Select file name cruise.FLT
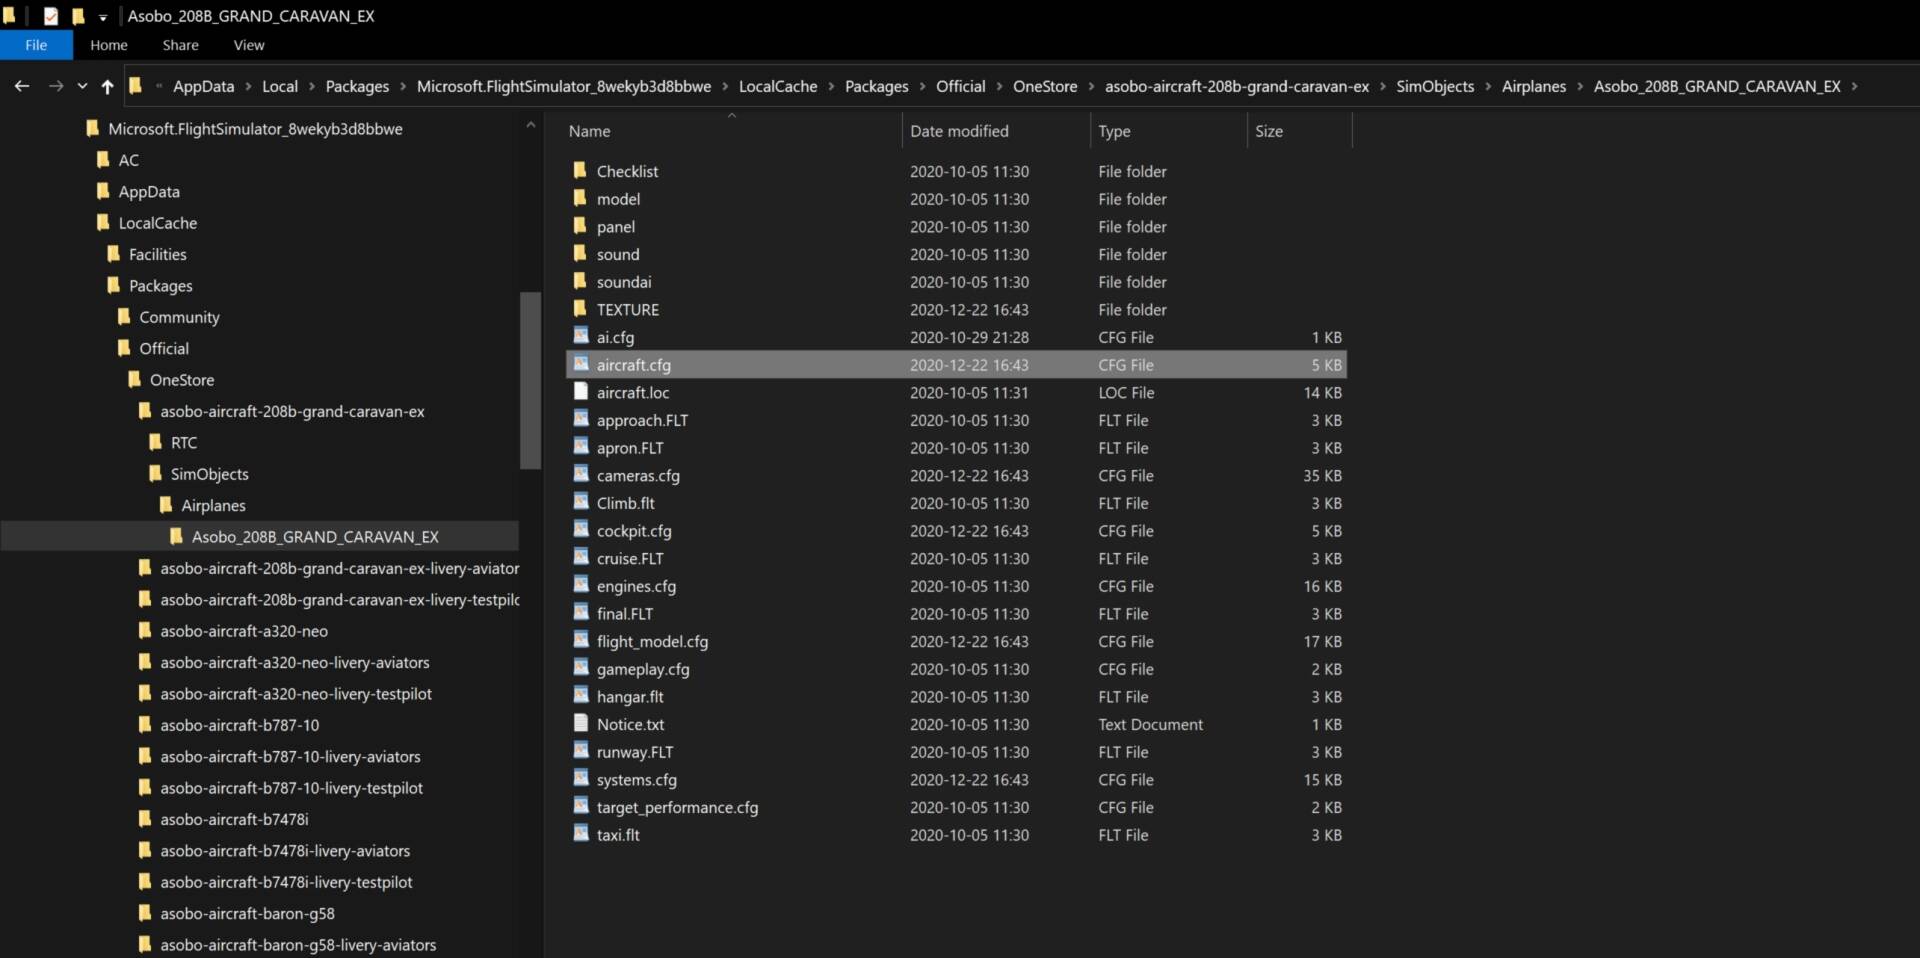The height and width of the screenshot is (958, 1920). [630, 559]
